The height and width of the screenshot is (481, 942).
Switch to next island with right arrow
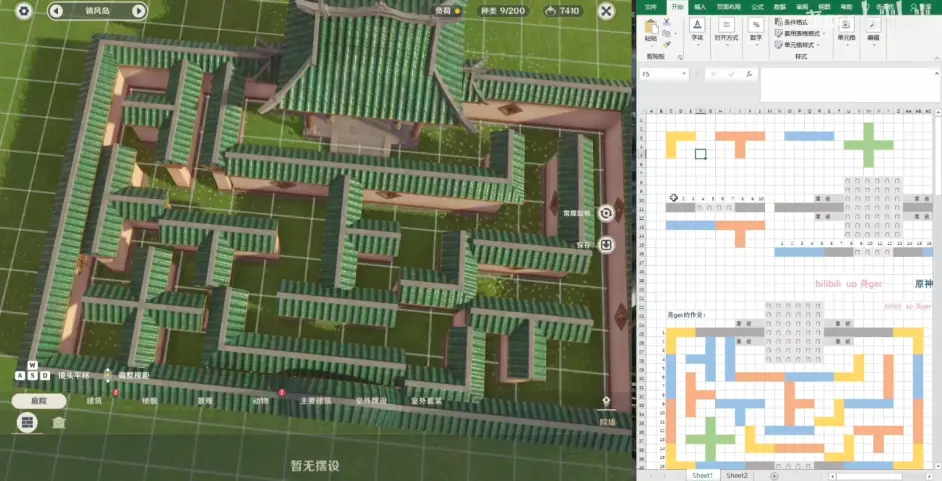pyautogui.click(x=138, y=11)
